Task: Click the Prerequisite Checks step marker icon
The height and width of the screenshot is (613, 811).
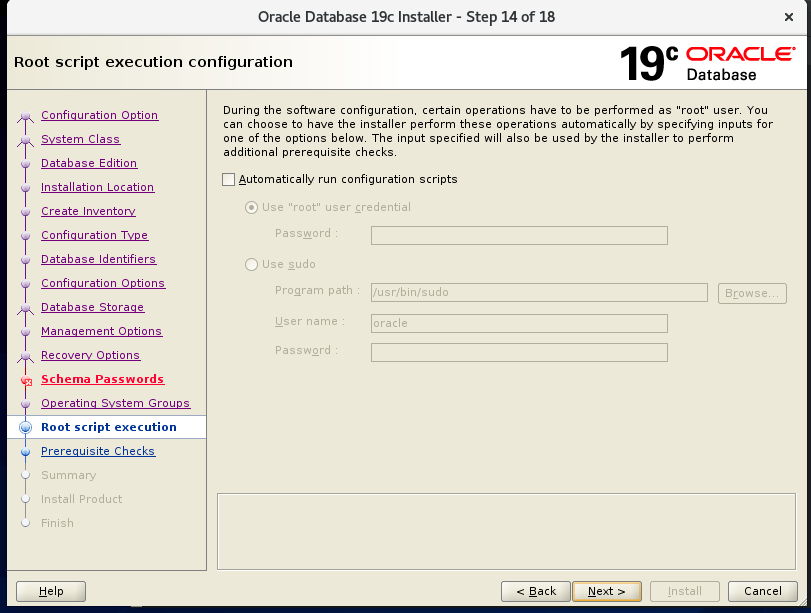Action: click(25, 452)
